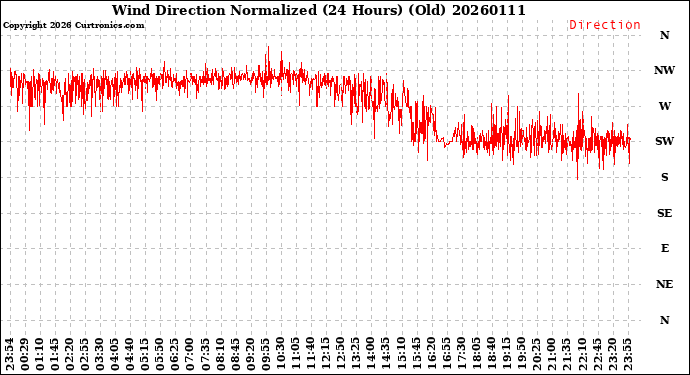This screenshot has height=375, width=690.
Task: Click the '02:55' time axis label
Action: (x=85, y=354)
